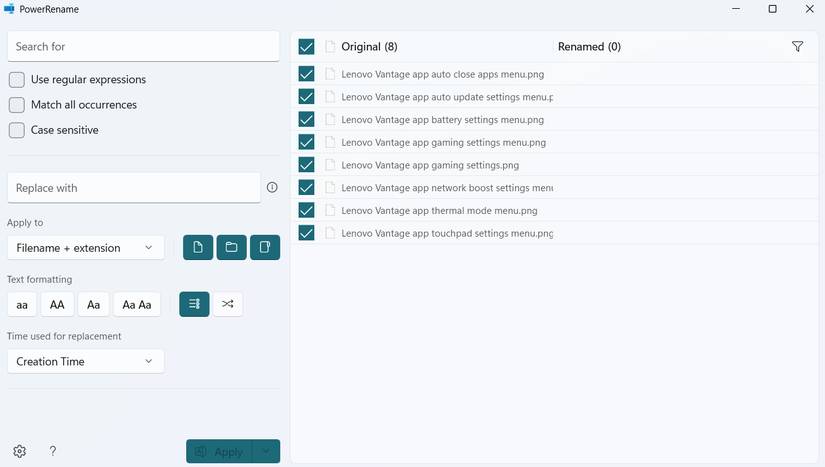Maximize the PowerRename window
Image resolution: width=825 pixels, height=467 pixels.
[772, 9]
